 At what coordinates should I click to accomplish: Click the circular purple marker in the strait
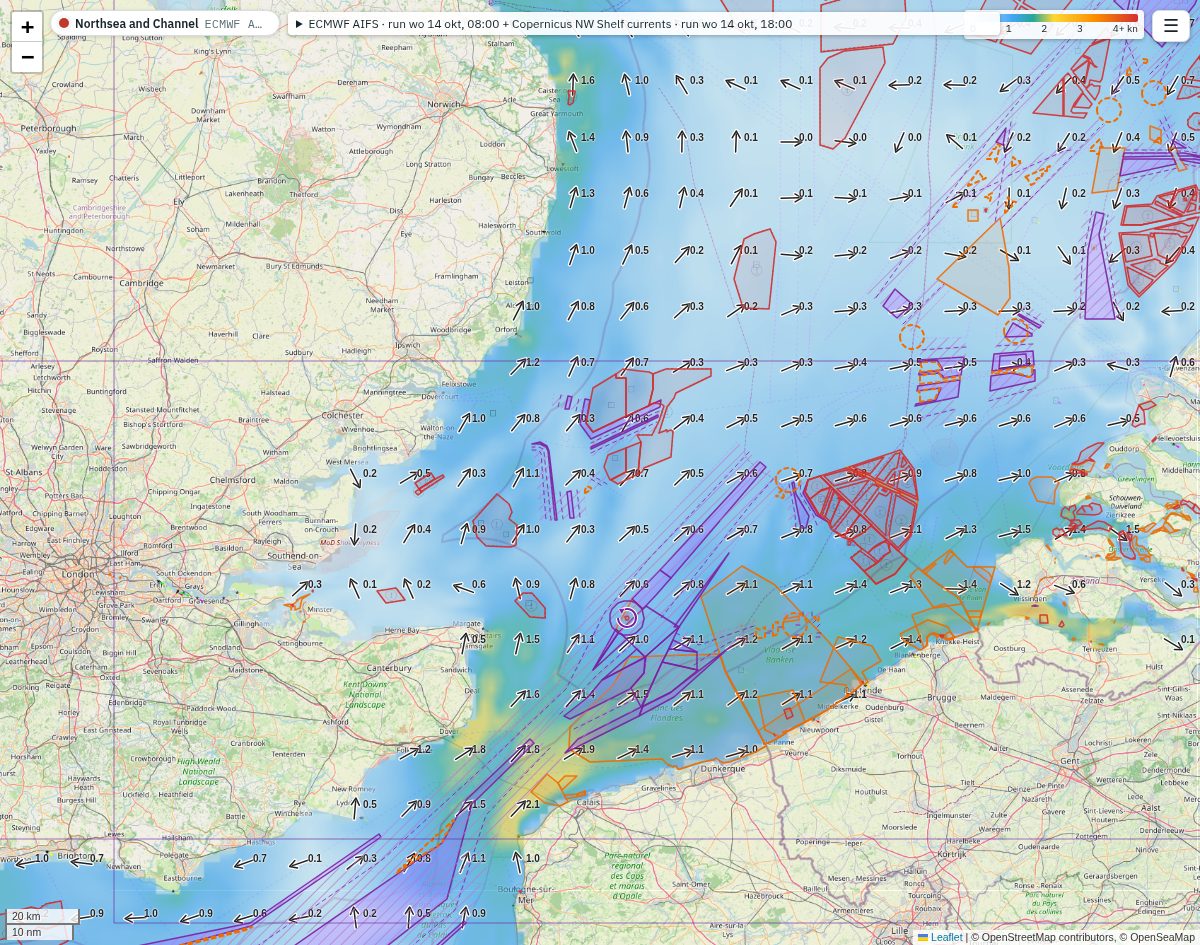click(627, 618)
